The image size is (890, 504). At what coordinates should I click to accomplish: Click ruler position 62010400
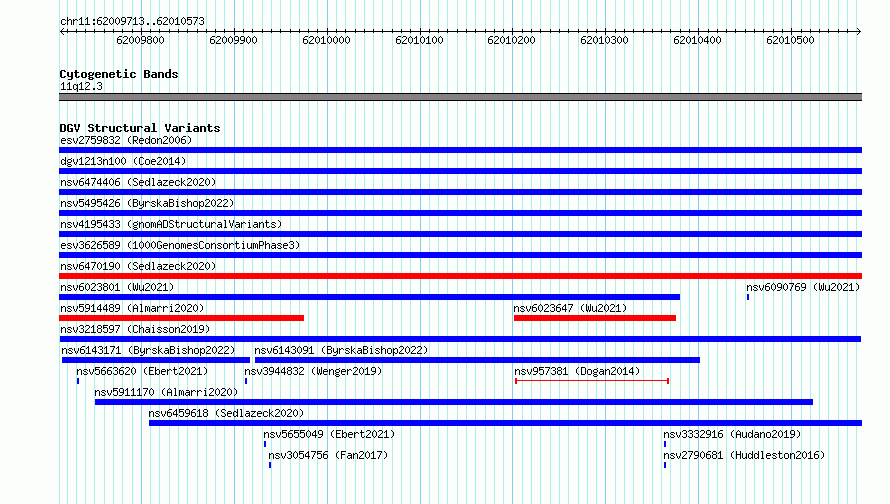[698, 40]
